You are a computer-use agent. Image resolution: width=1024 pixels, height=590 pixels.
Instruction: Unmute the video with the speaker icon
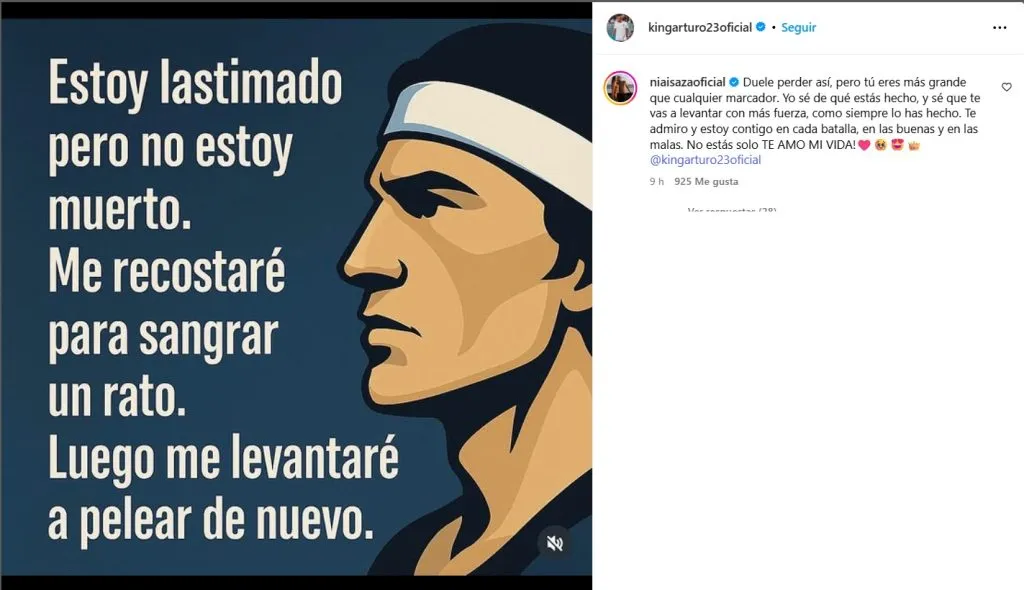(x=554, y=543)
